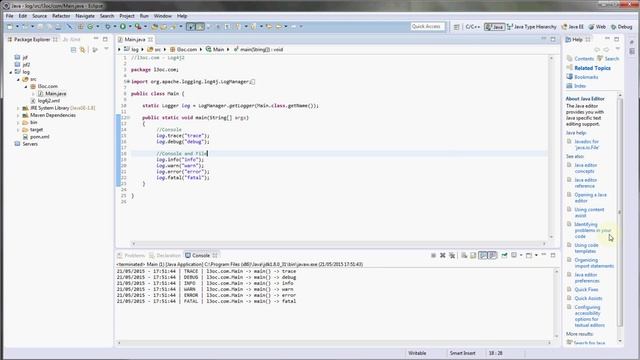640x360 pixels.
Task: Open the File menu
Action: [9, 16]
